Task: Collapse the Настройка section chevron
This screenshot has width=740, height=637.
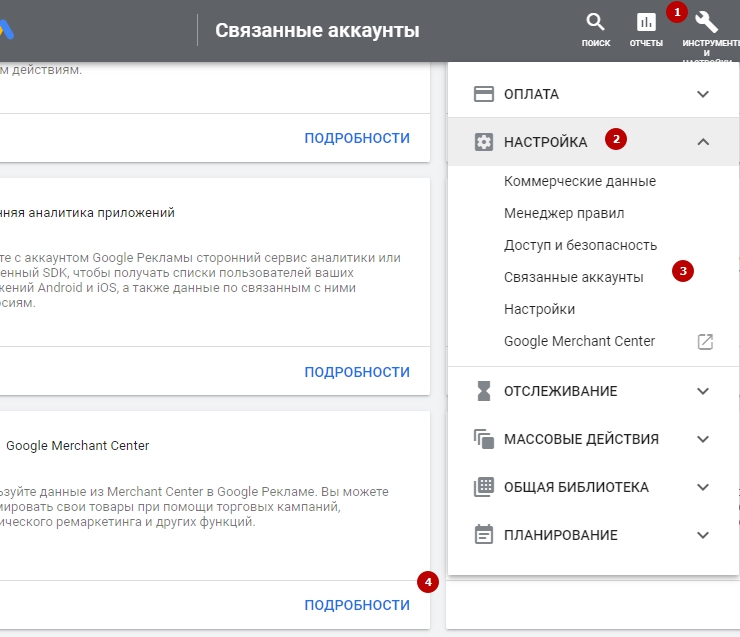Action: pos(703,142)
